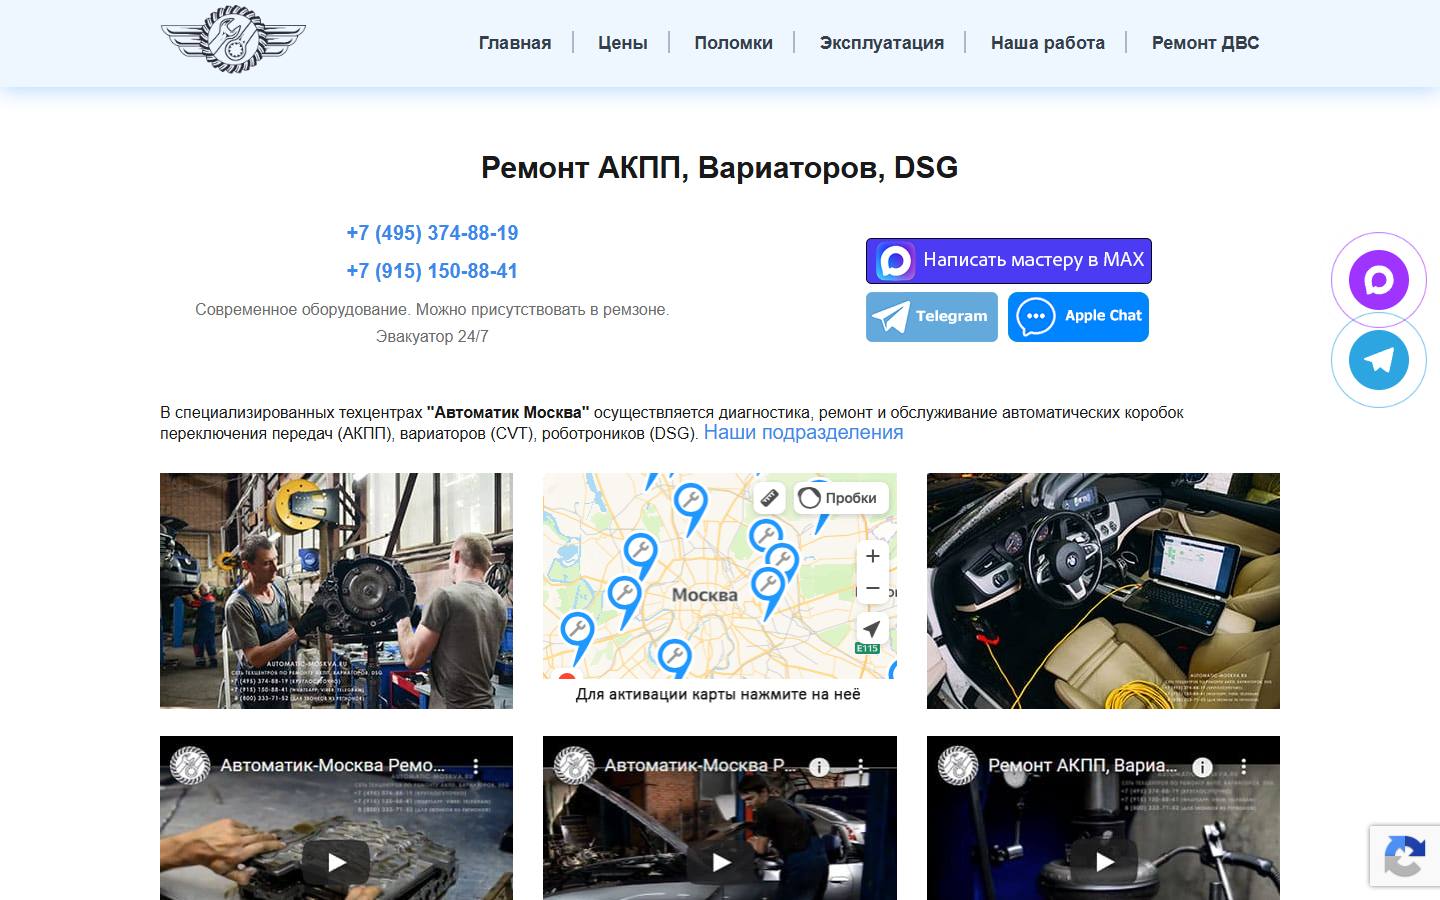
Task: Open the Главная menu item
Action: click(x=515, y=43)
